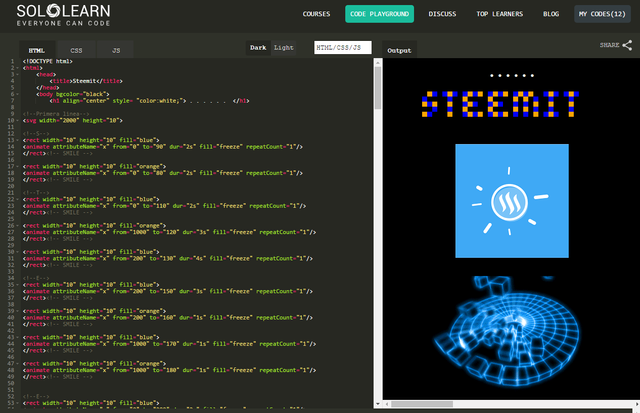Switch to the CSS editor tab

[x=76, y=50]
